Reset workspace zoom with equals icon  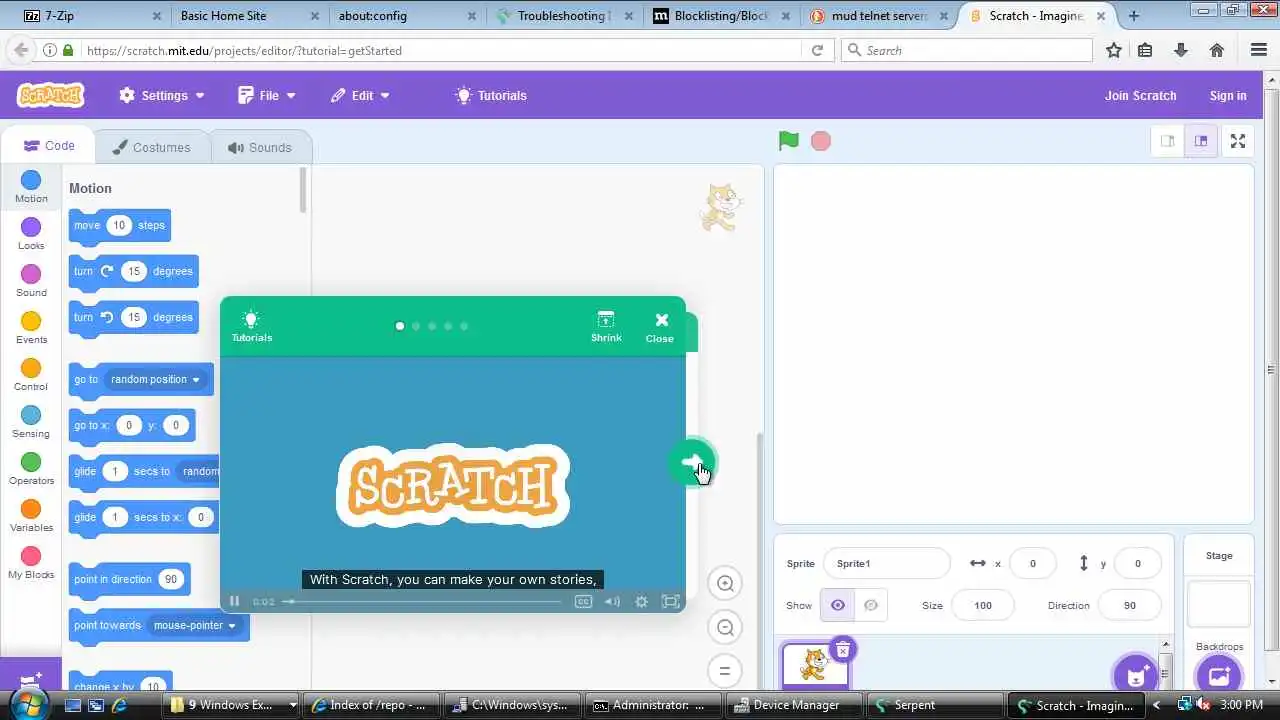point(726,671)
